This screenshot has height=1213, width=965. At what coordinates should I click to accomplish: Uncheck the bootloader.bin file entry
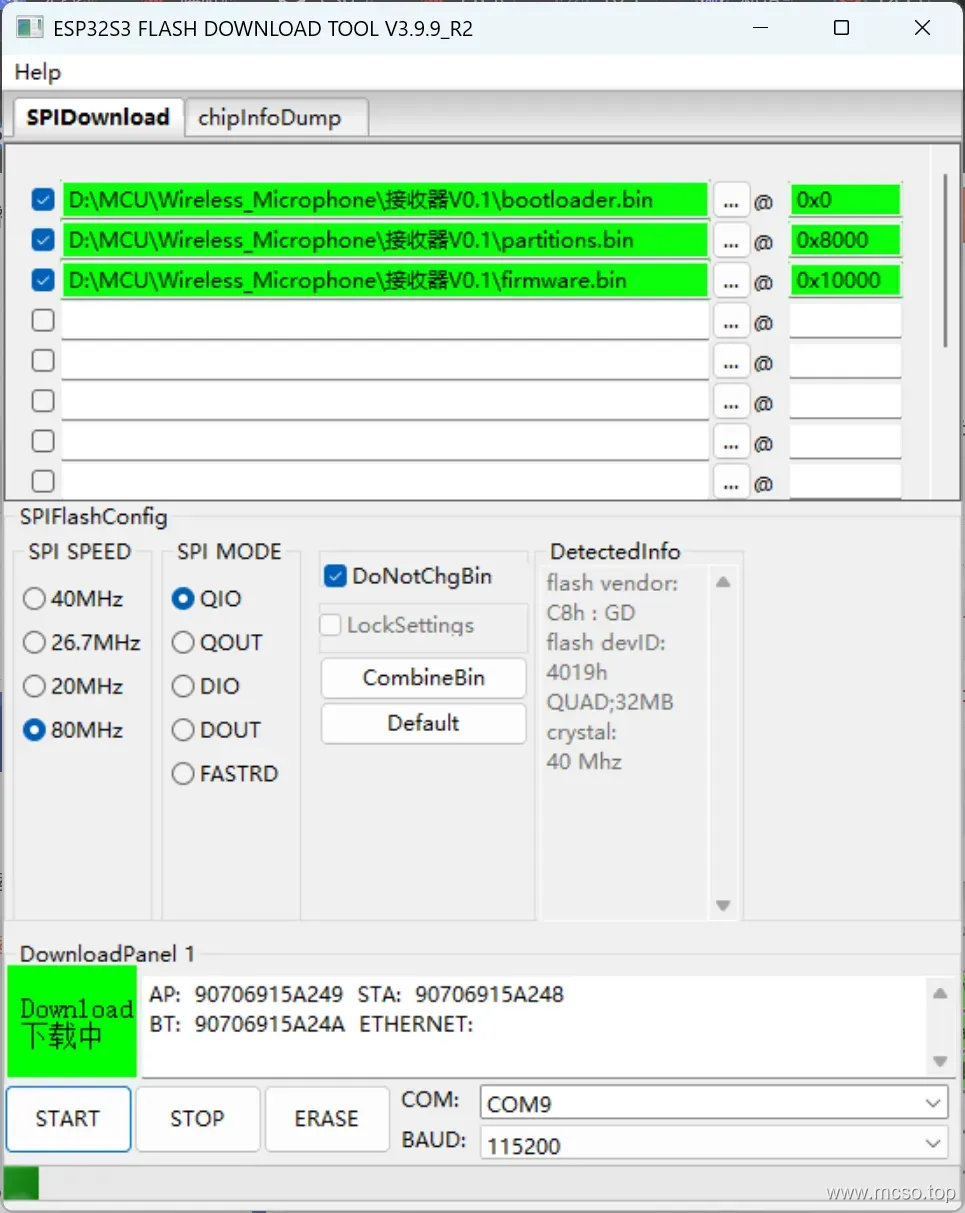click(x=42, y=200)
